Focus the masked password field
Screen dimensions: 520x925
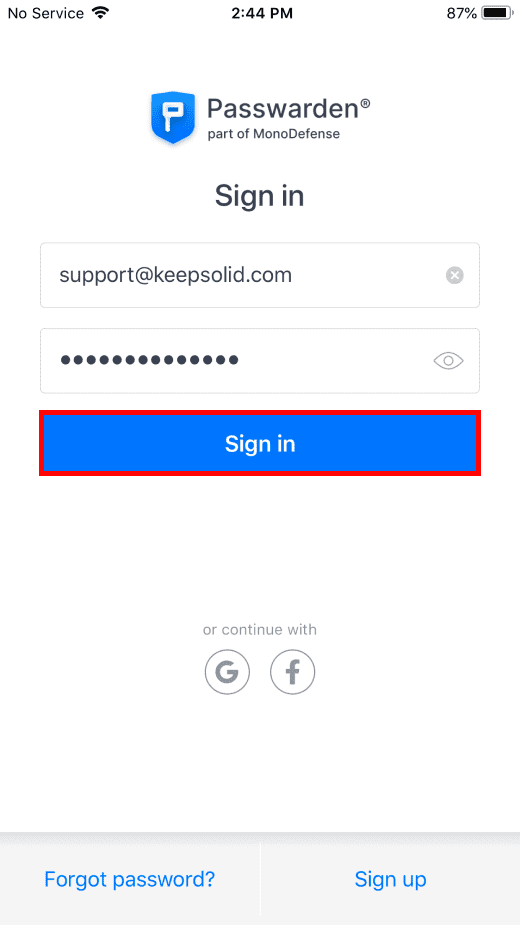[x=260, y=360]
